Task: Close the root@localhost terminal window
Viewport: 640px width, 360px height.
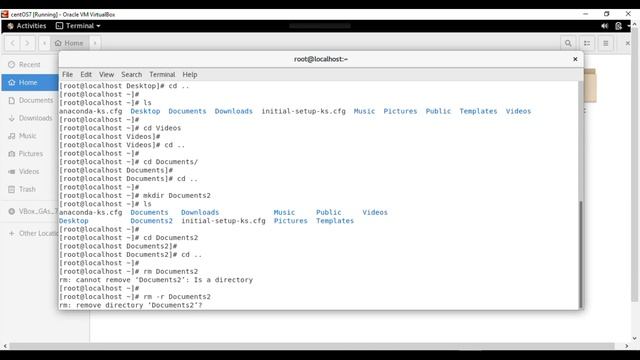Action: [575, 59]
